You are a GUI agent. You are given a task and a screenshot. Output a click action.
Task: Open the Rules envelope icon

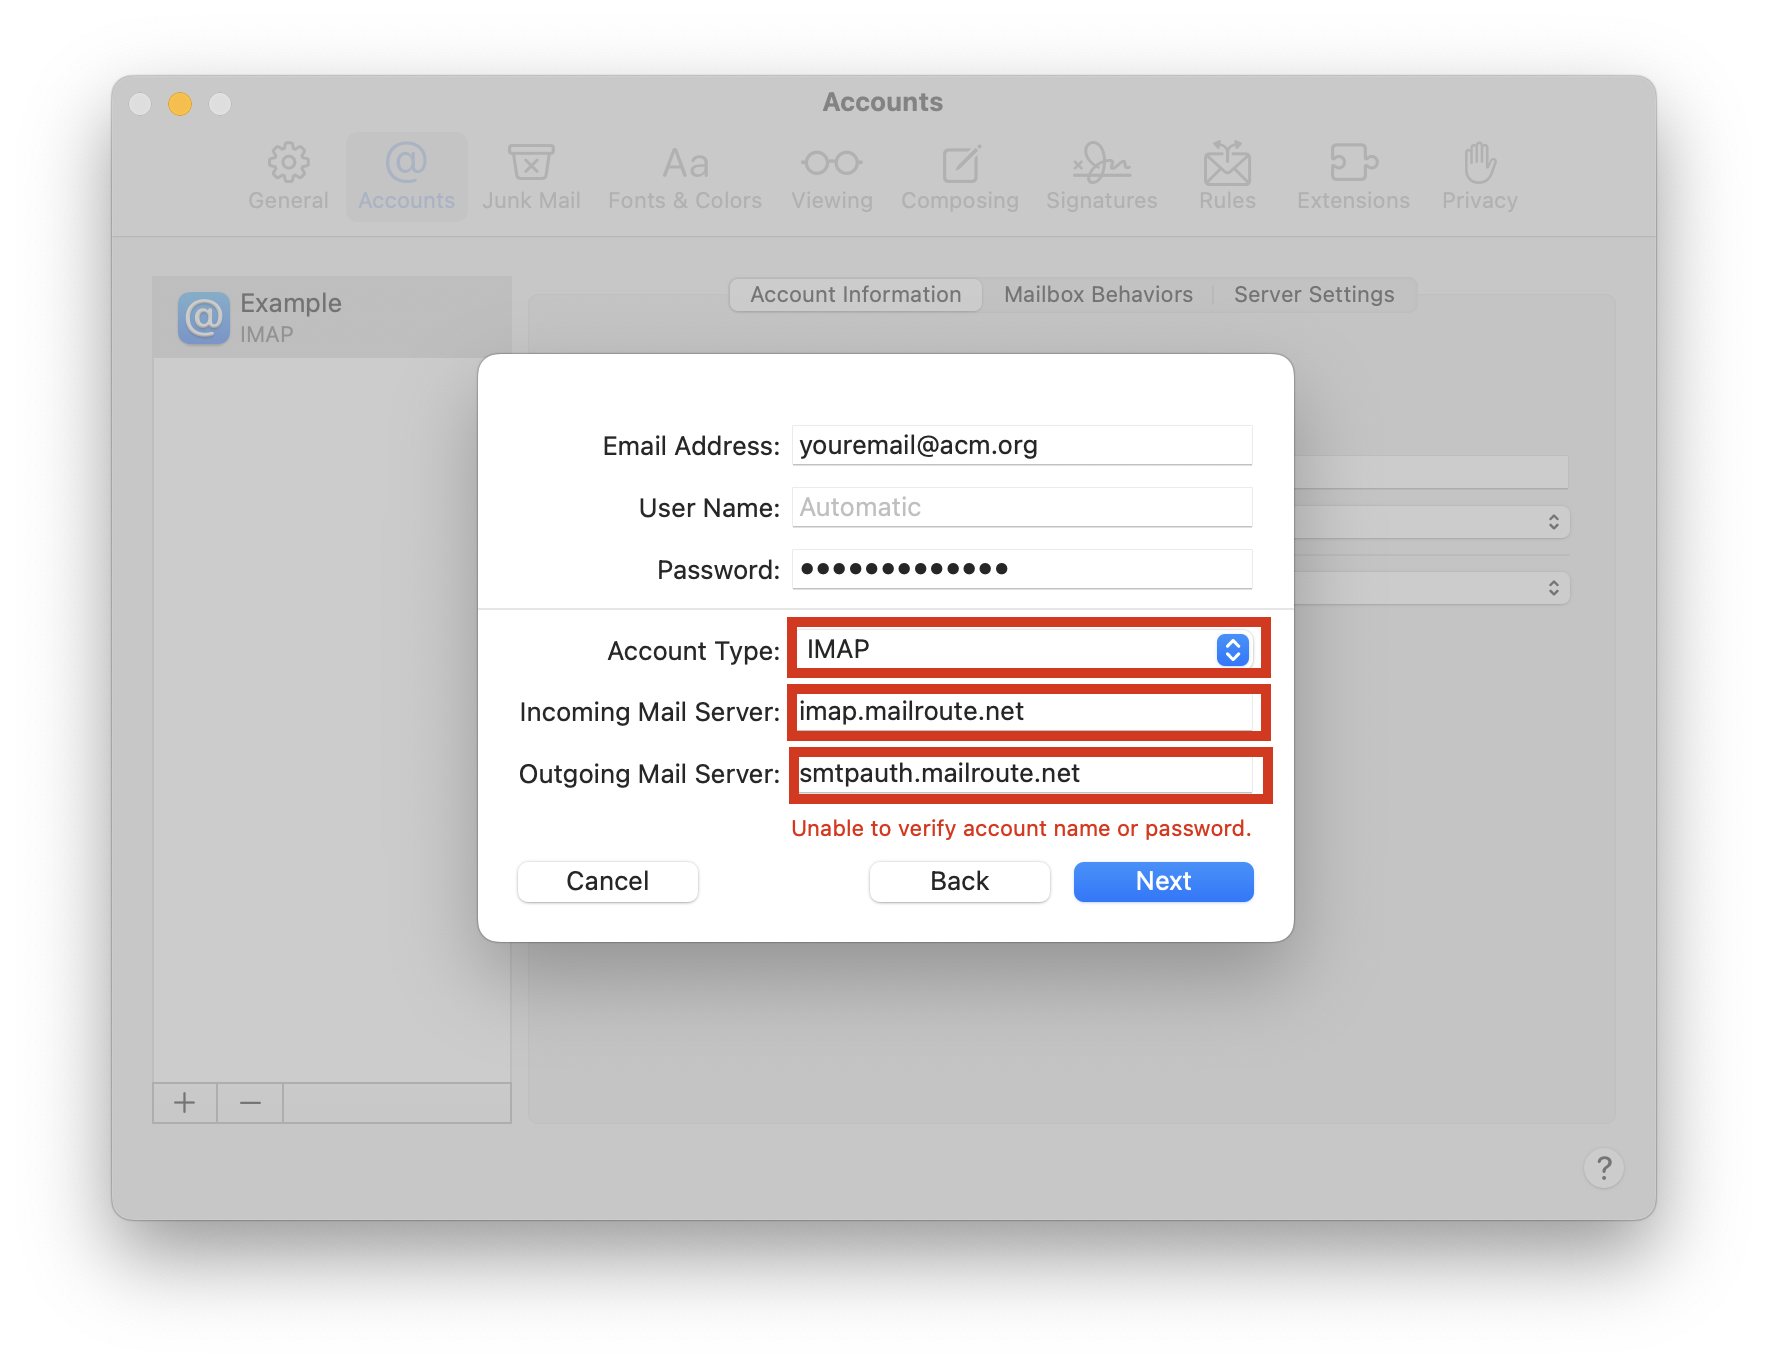[1227, 177]
